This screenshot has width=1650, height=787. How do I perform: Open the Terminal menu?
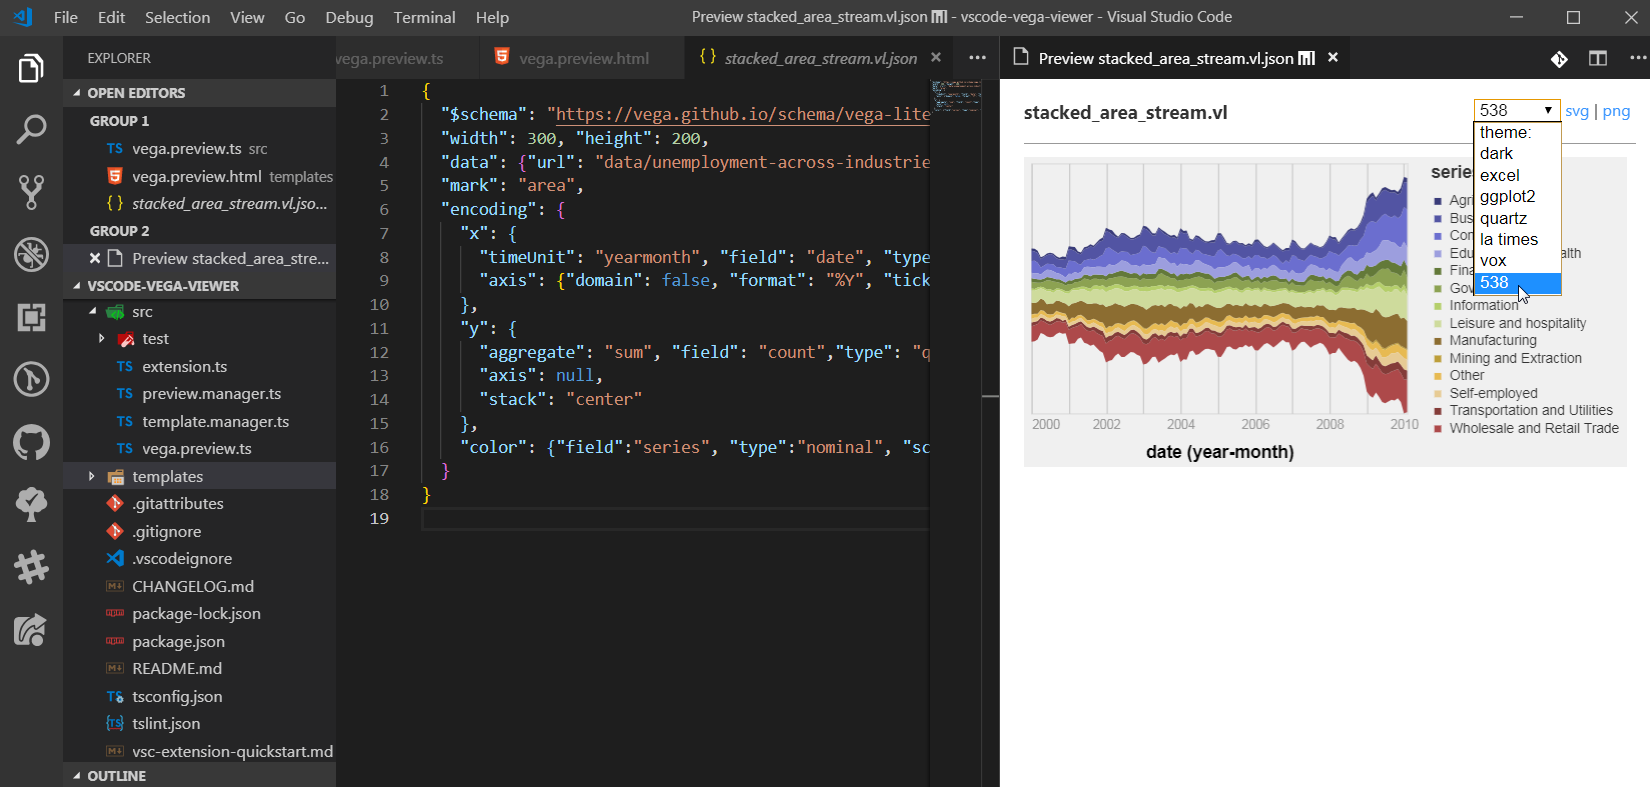(x=424, y=17)
